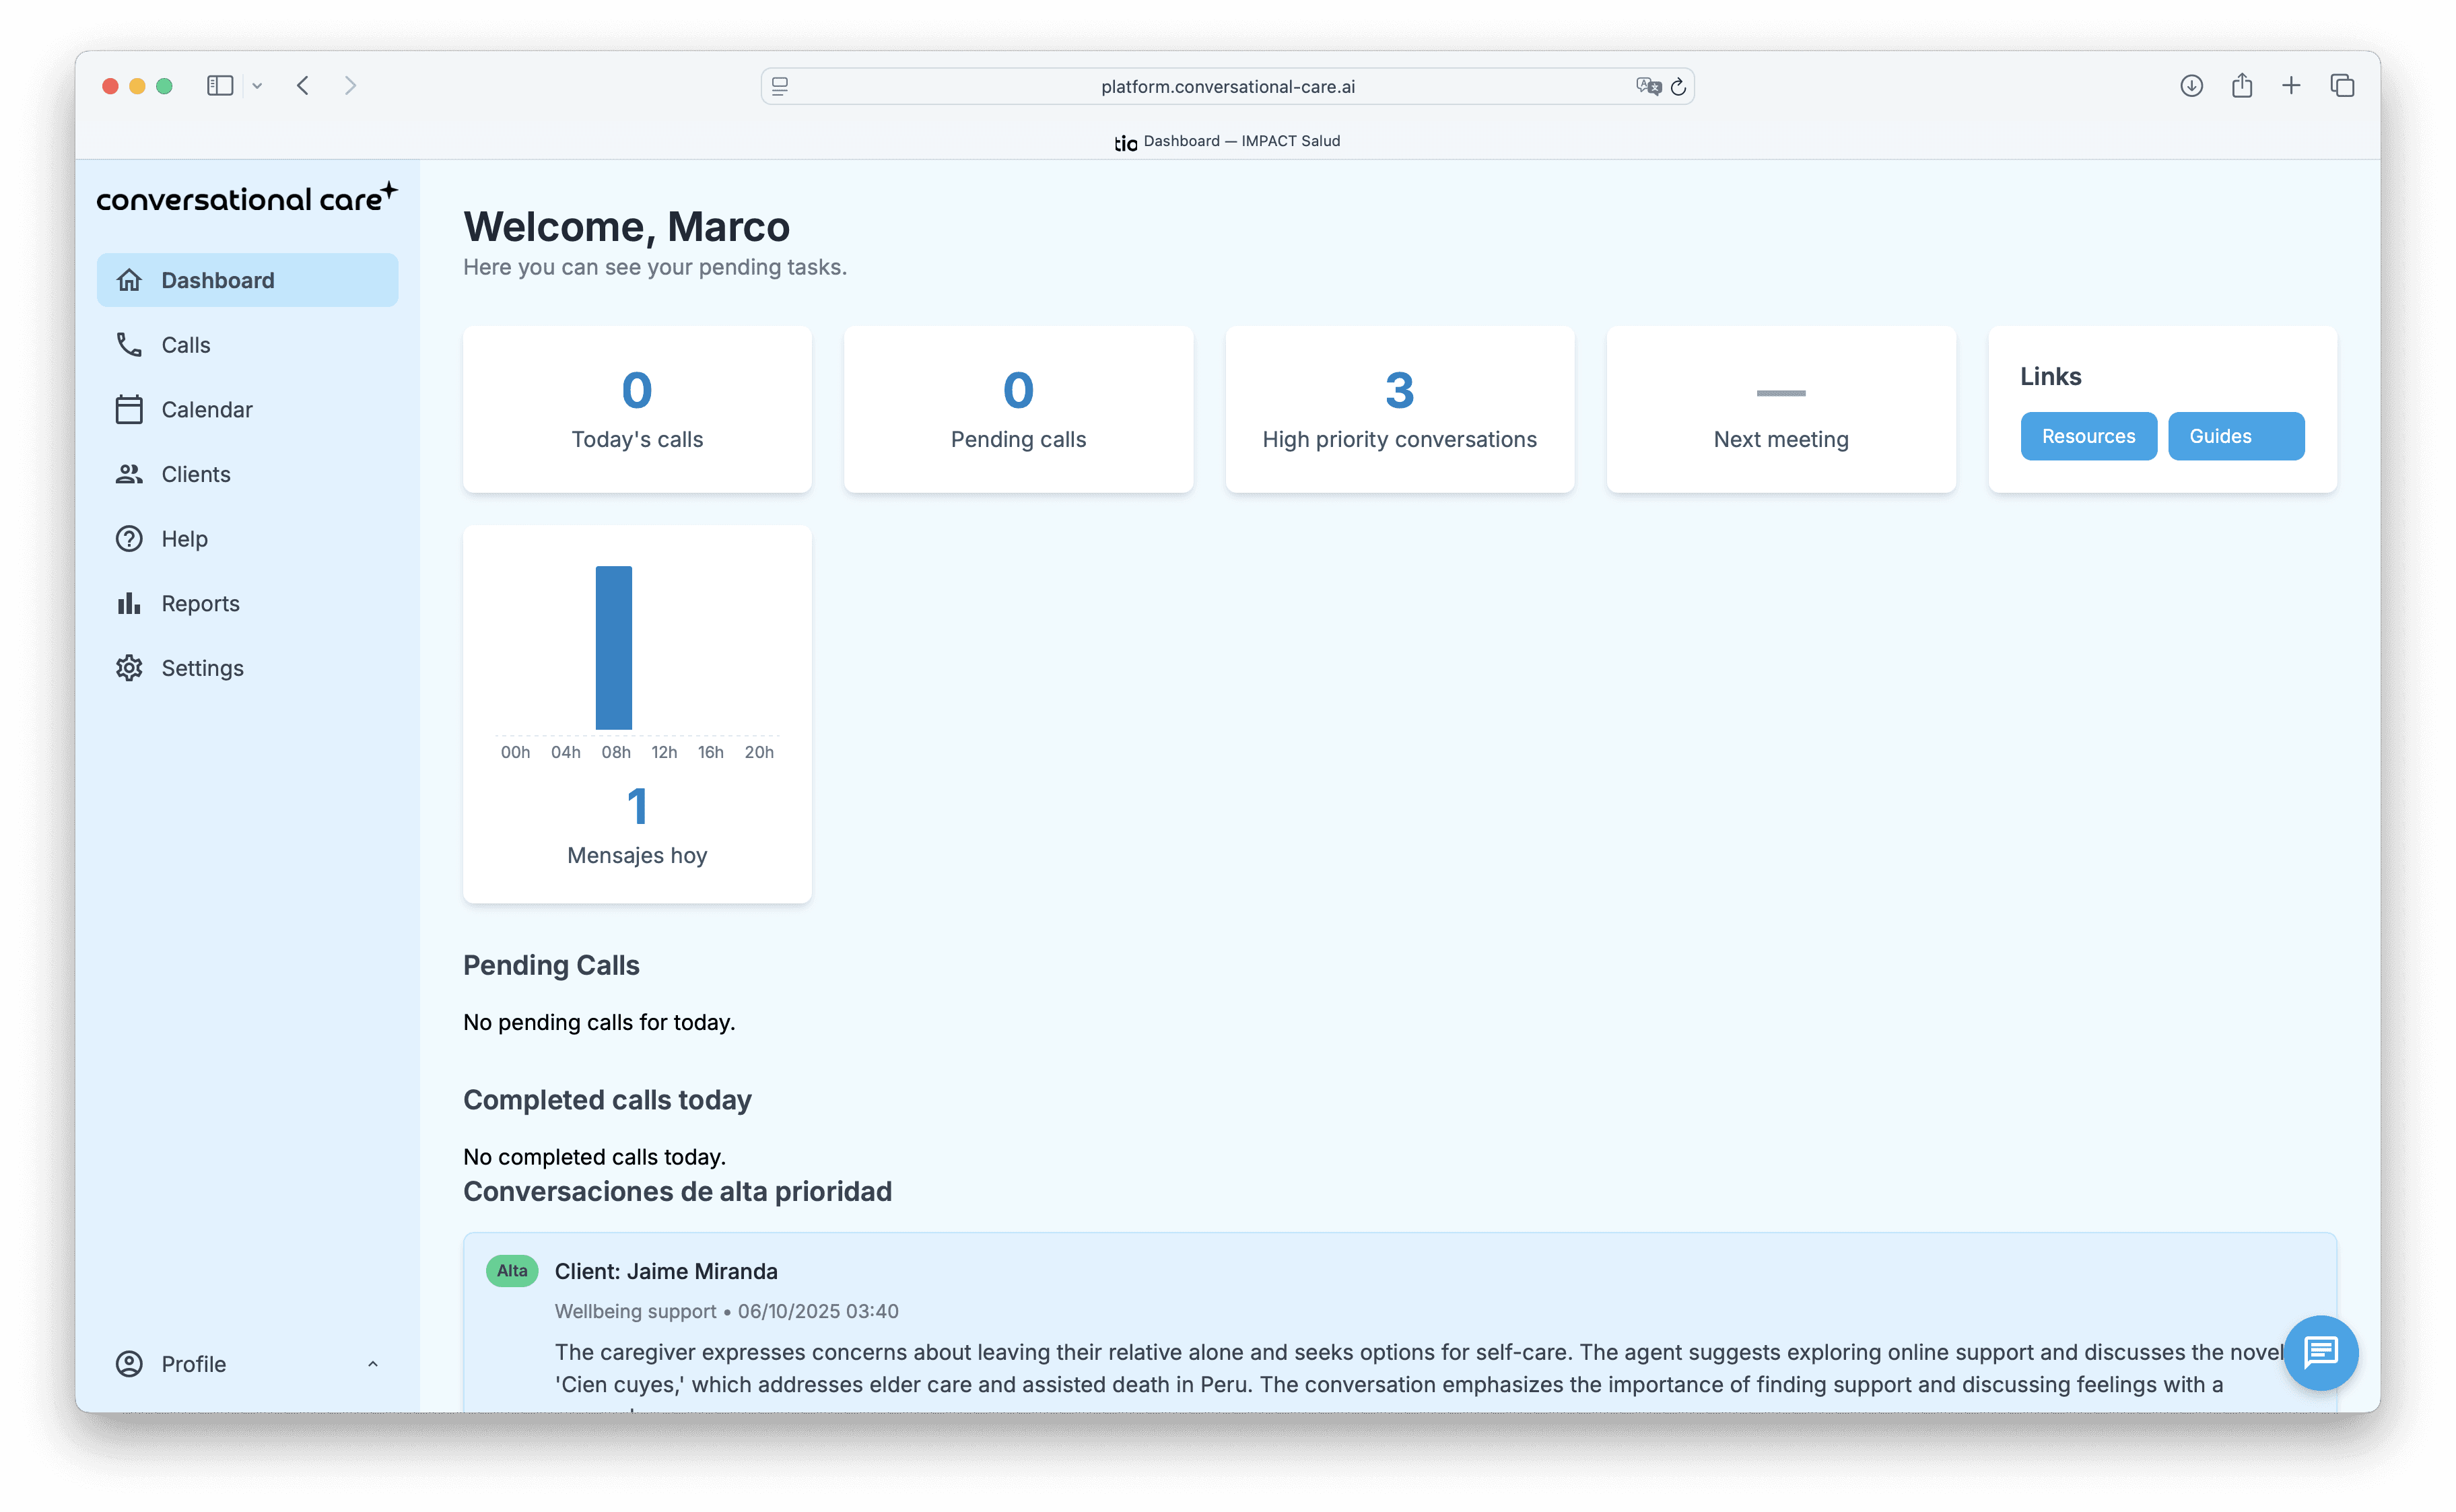Click the Conversaciones de alta prioridad heading

[x=677, y=1192]
